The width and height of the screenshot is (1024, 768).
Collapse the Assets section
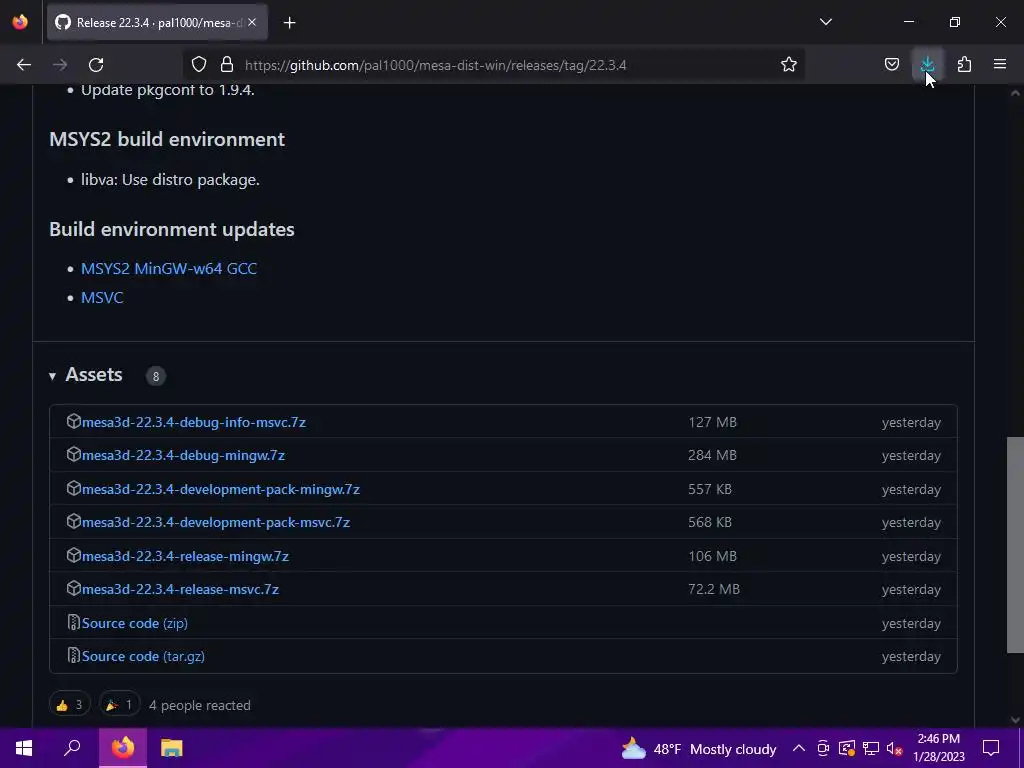click(x=86, y=375)
